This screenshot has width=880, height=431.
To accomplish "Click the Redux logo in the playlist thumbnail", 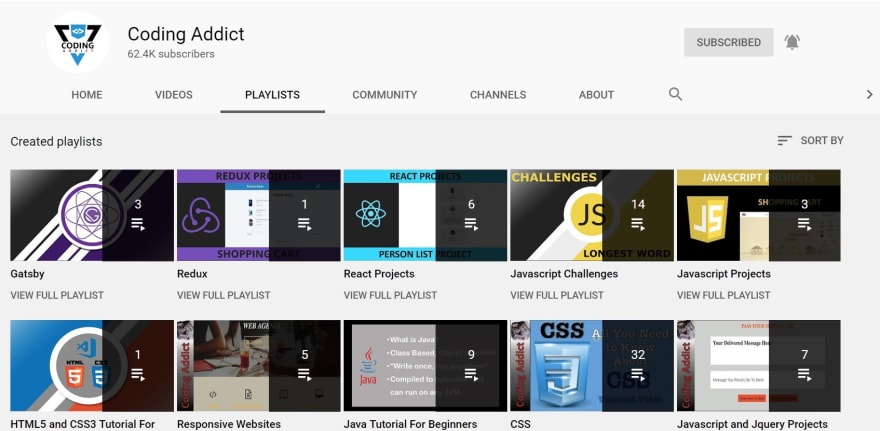I will (x=201, y=216).
